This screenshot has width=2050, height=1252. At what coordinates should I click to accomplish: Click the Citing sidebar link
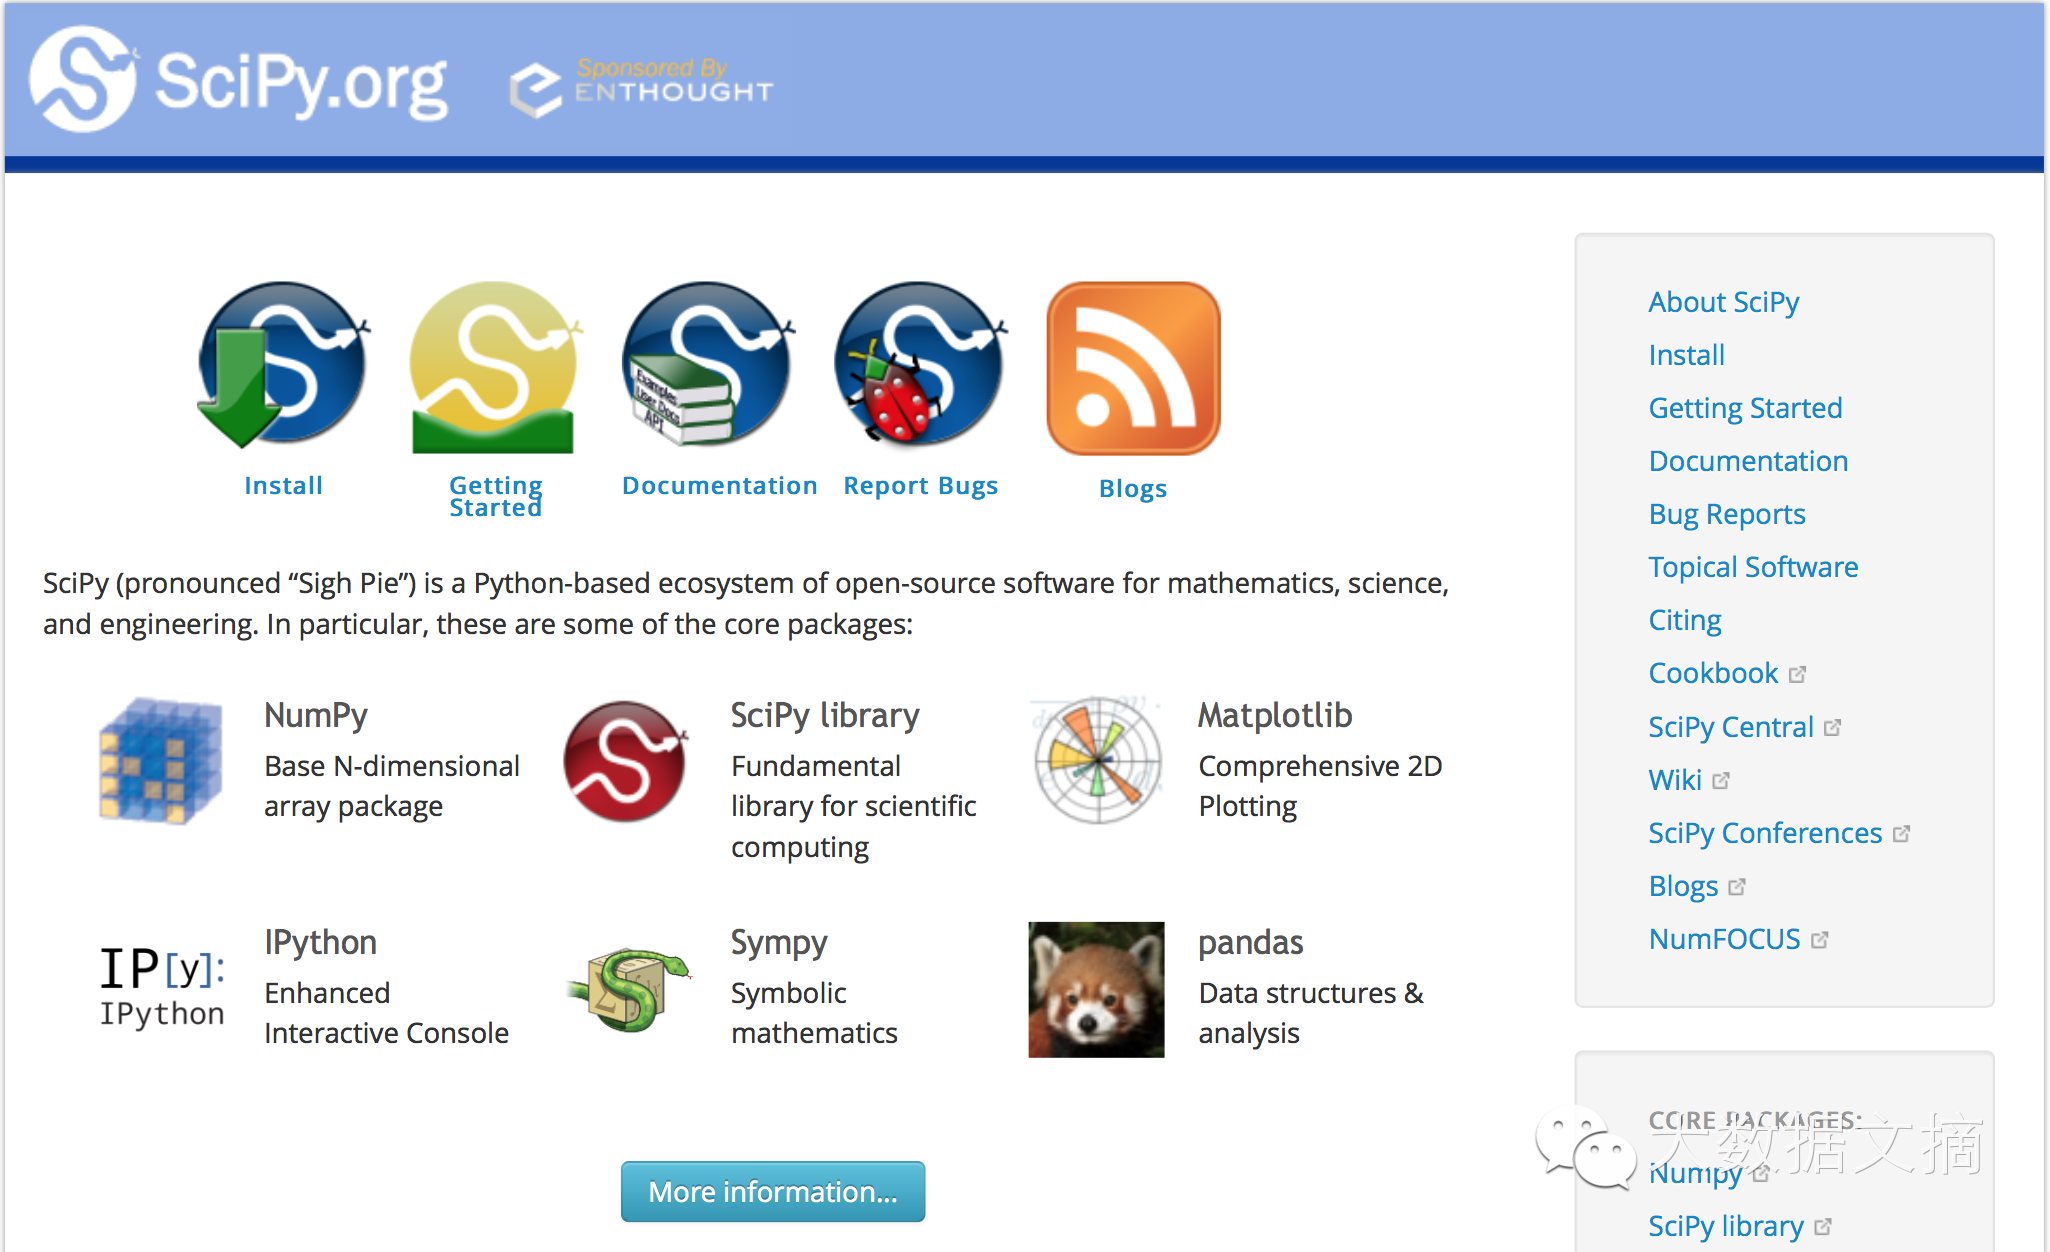click(x=1684, y=620)
